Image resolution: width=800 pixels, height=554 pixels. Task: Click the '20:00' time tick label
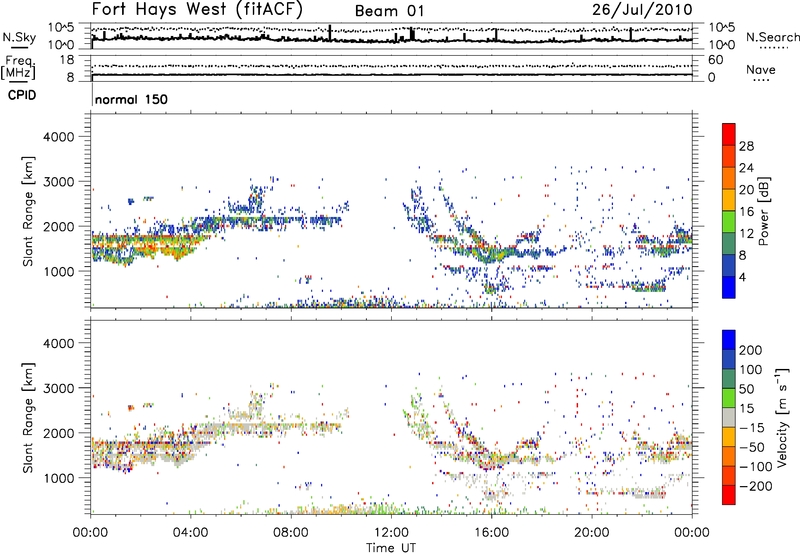point(591,533)
